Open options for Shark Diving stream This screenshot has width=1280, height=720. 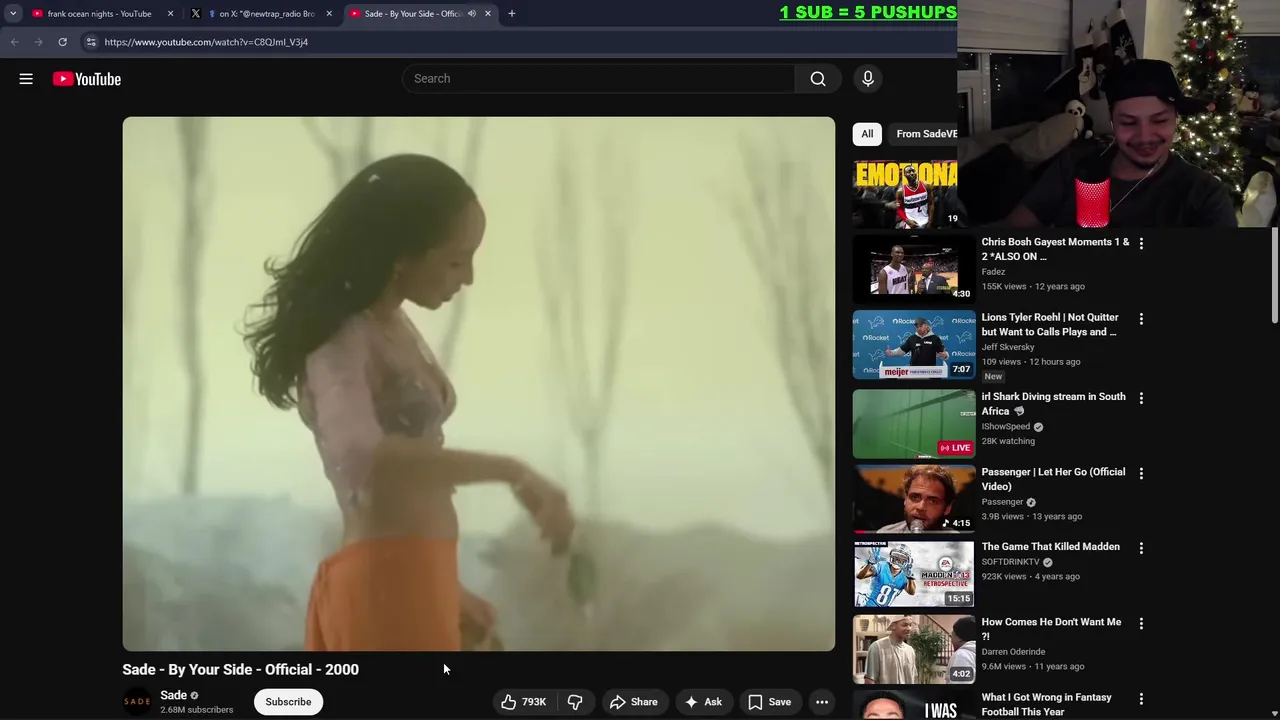[1141, 398]
